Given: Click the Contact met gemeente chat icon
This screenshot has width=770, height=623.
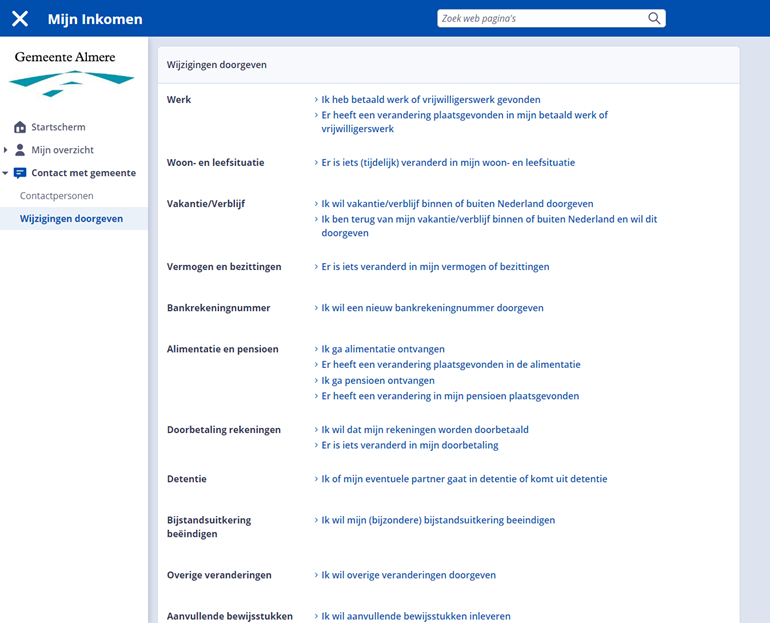Looking at the screenshot, I should (x=20, y=173).
